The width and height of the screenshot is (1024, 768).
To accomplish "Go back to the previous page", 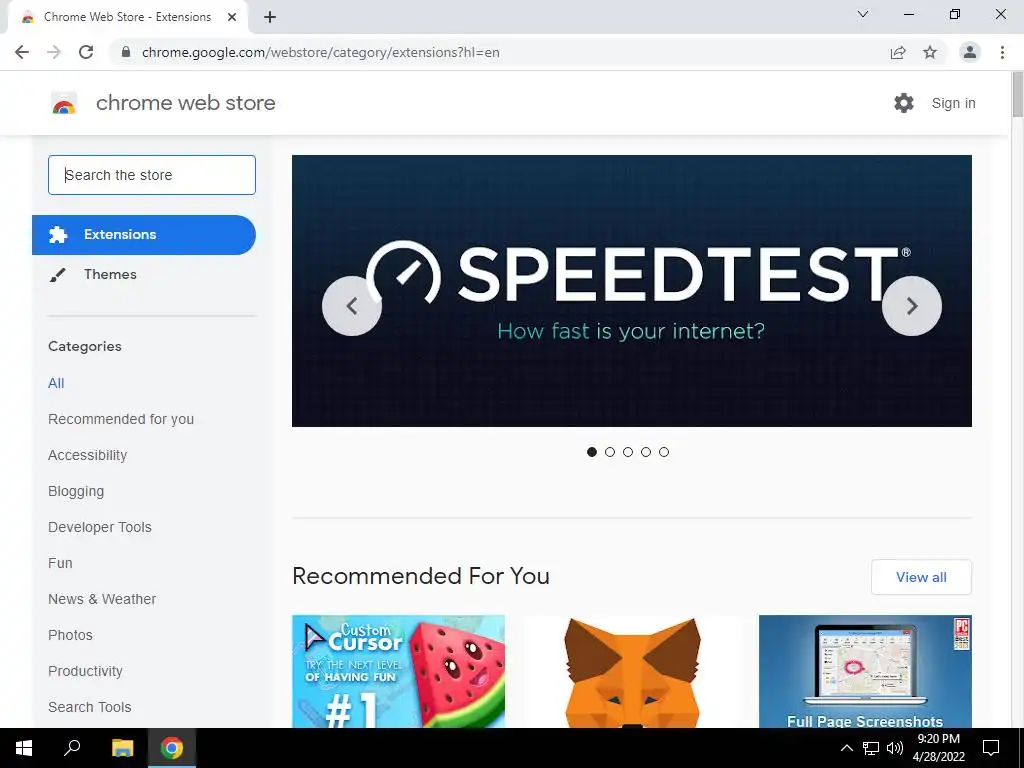I will click(22, 52).
